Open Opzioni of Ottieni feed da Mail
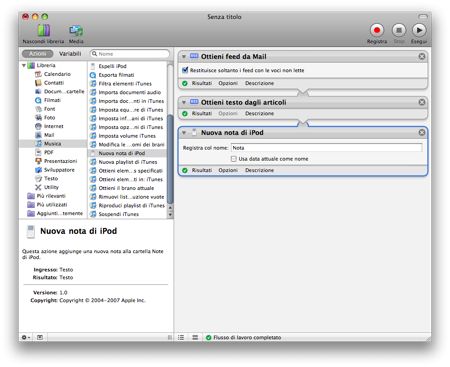 coord(228,83)
